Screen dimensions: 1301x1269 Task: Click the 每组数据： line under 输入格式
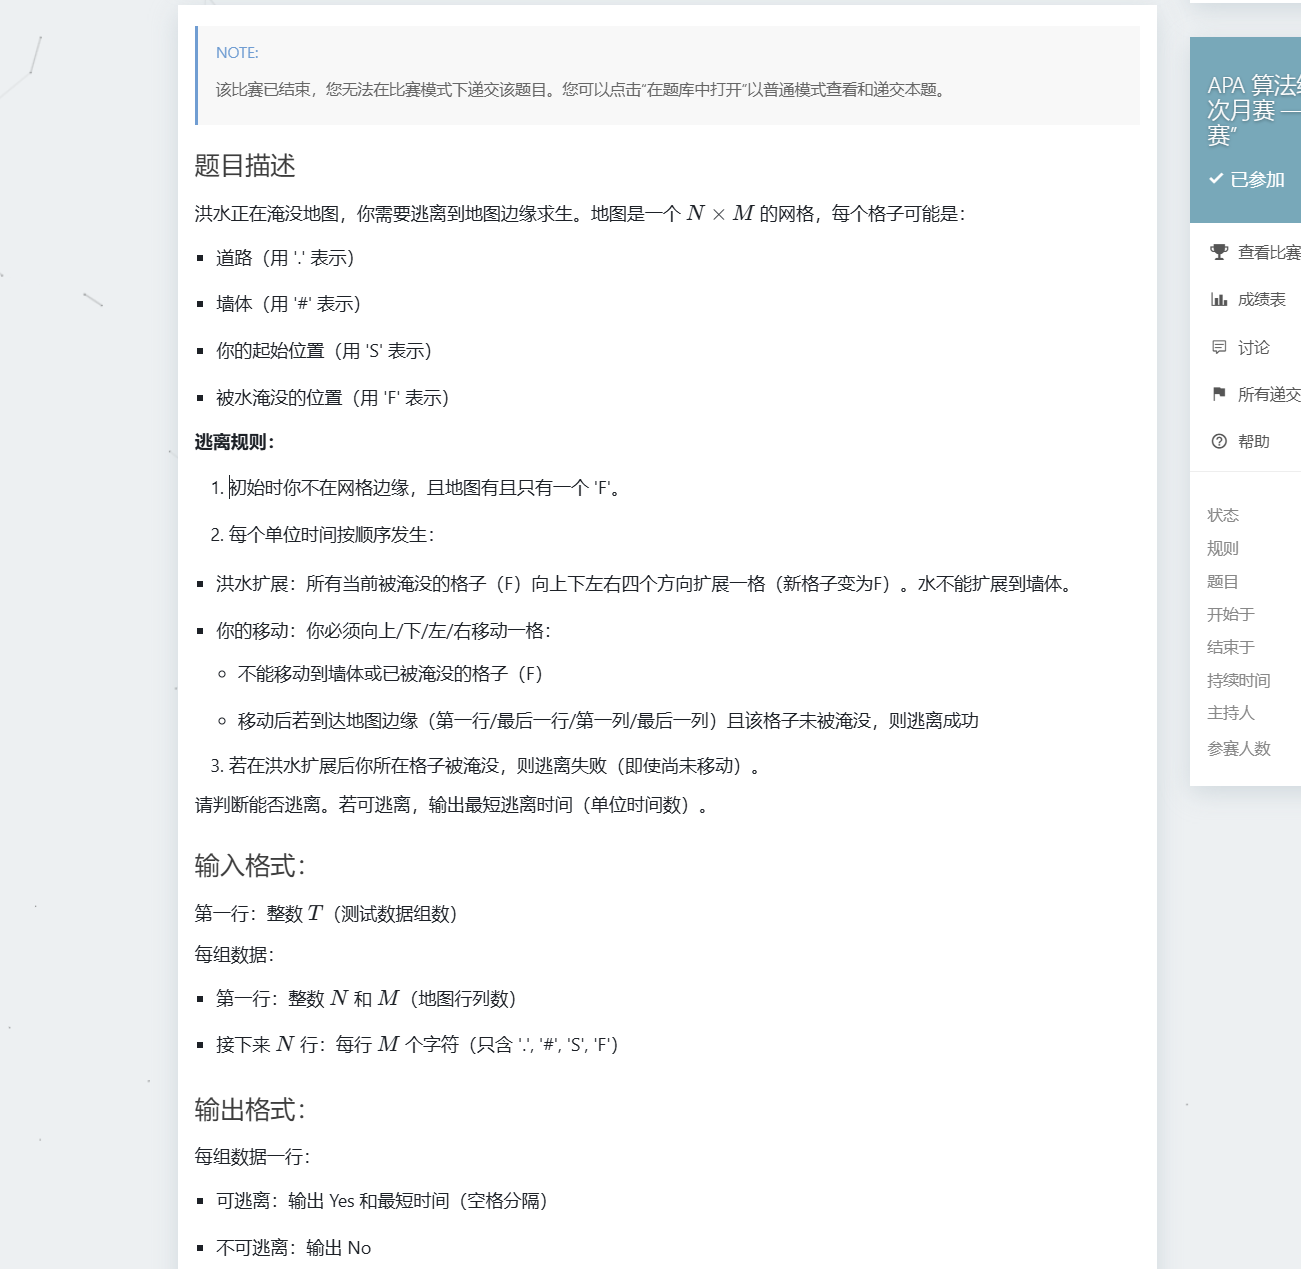point(234,955)
